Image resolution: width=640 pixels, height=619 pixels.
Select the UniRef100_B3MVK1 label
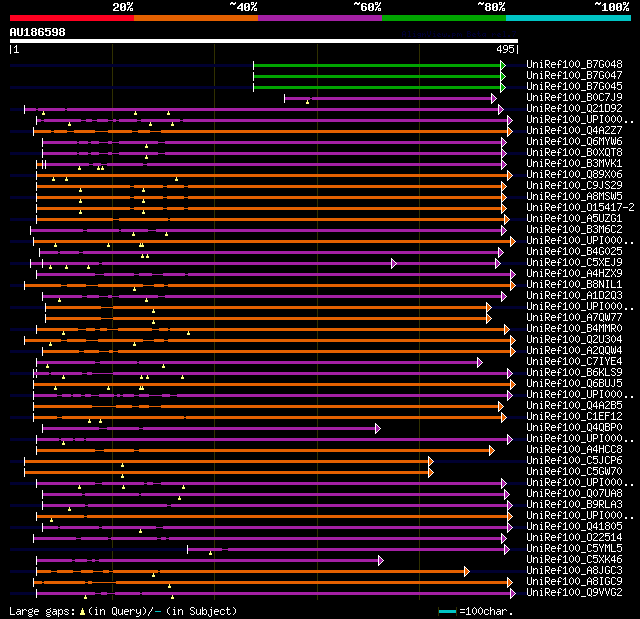(574, 164)
